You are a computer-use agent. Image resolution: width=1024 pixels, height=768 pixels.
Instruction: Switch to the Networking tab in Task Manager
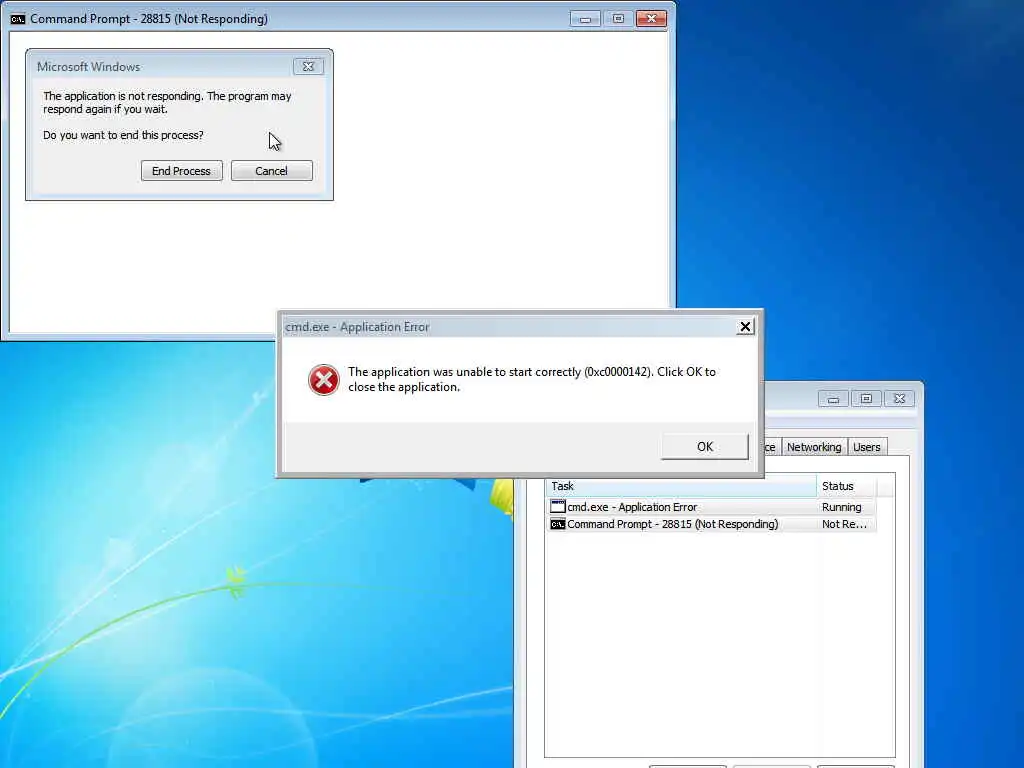click(814, 447)
